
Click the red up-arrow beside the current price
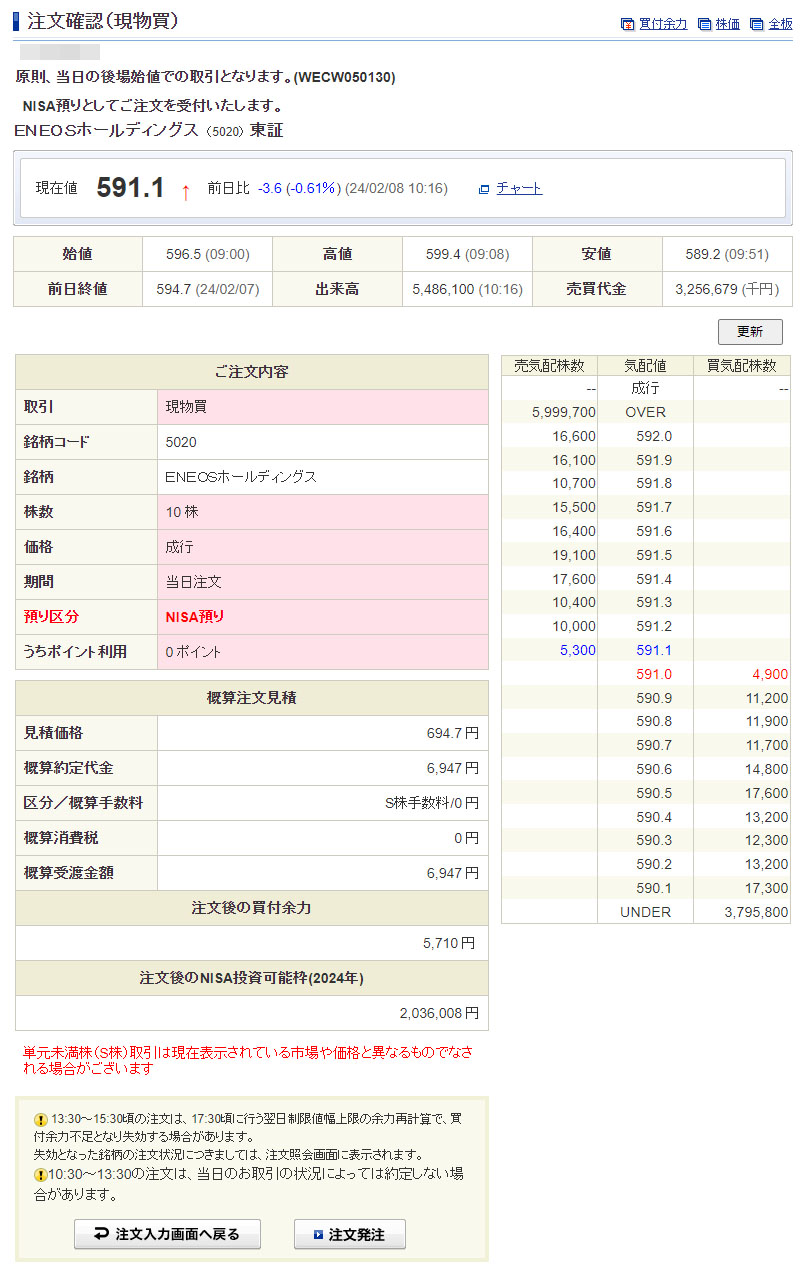185,190
